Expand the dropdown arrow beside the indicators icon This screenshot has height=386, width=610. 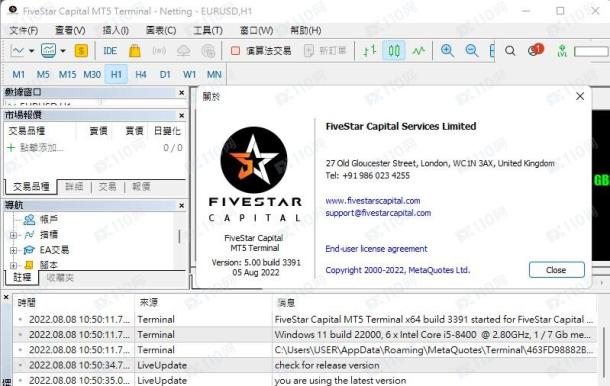point(63,51)
